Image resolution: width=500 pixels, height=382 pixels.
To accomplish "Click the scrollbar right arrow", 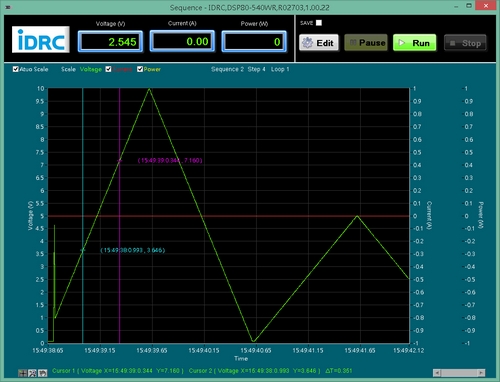I will pos(481,372).
